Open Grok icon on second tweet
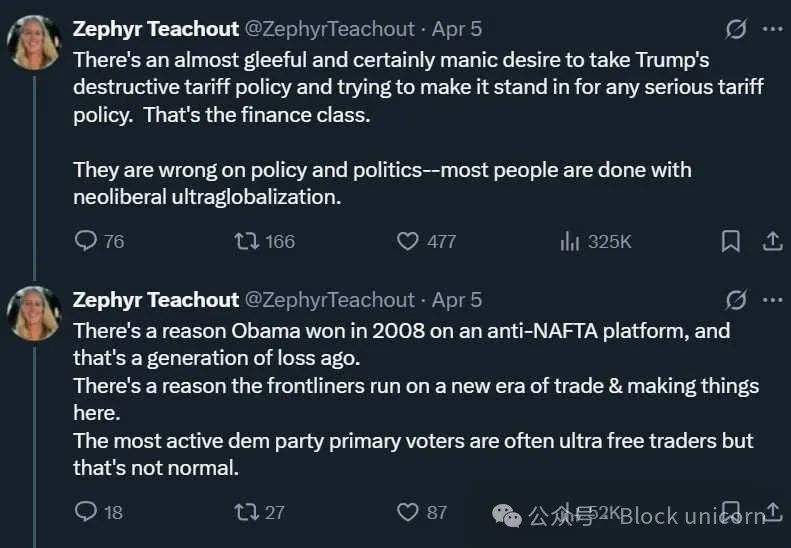This screenshot has width=791, height=548. 735,300
